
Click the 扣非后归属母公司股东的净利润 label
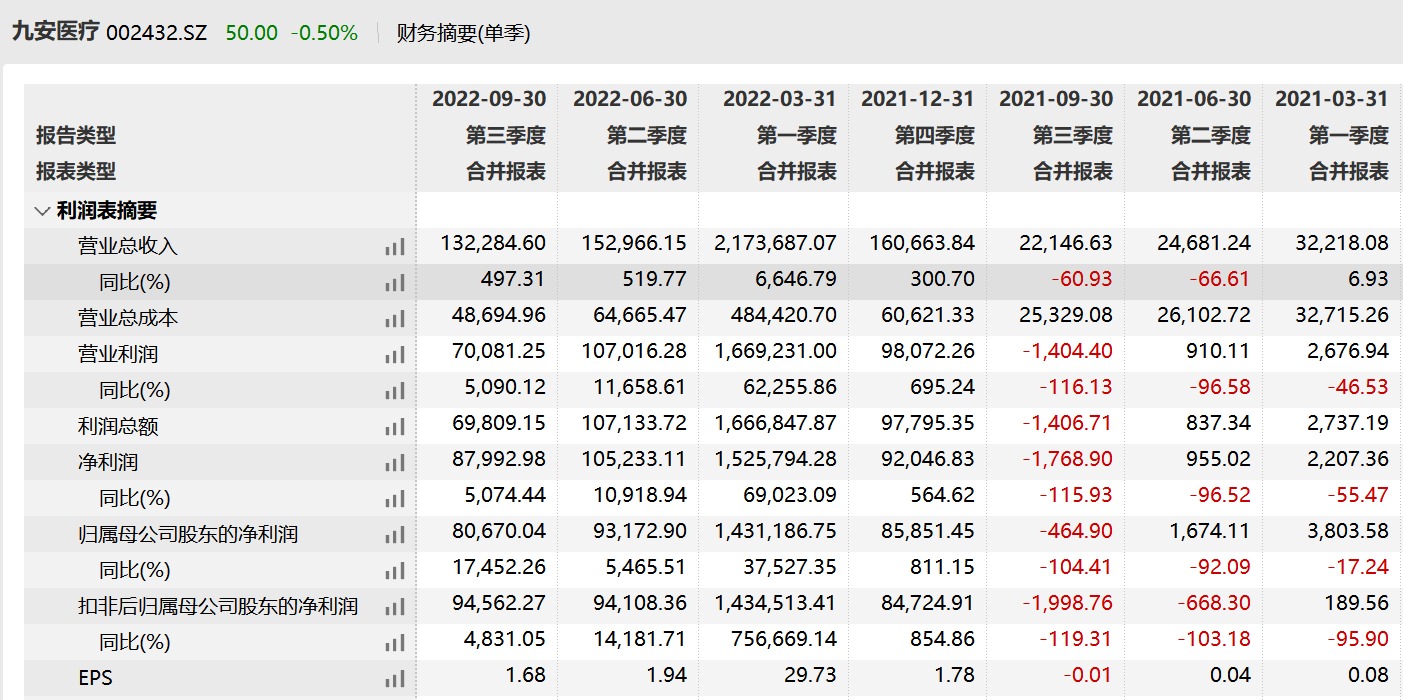coord(218,606)
